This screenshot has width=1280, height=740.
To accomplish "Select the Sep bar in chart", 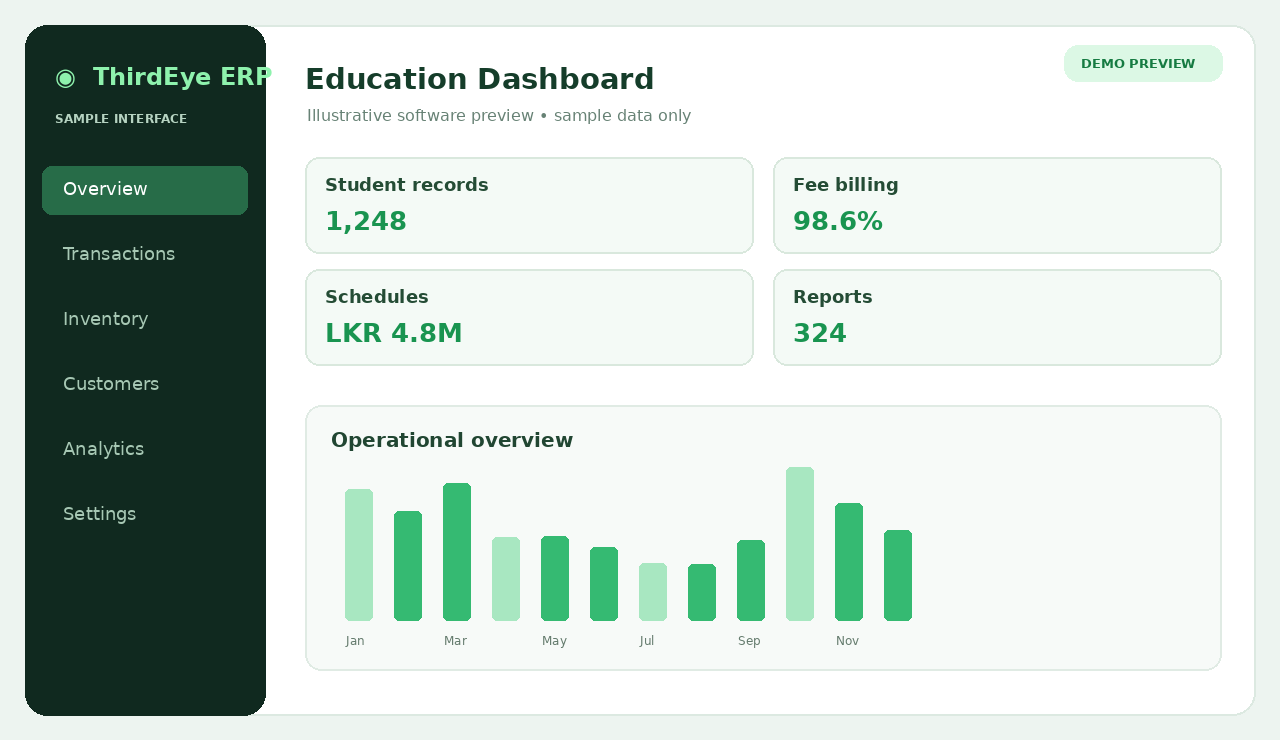I will pyautogui.click(x=751, y=581).
